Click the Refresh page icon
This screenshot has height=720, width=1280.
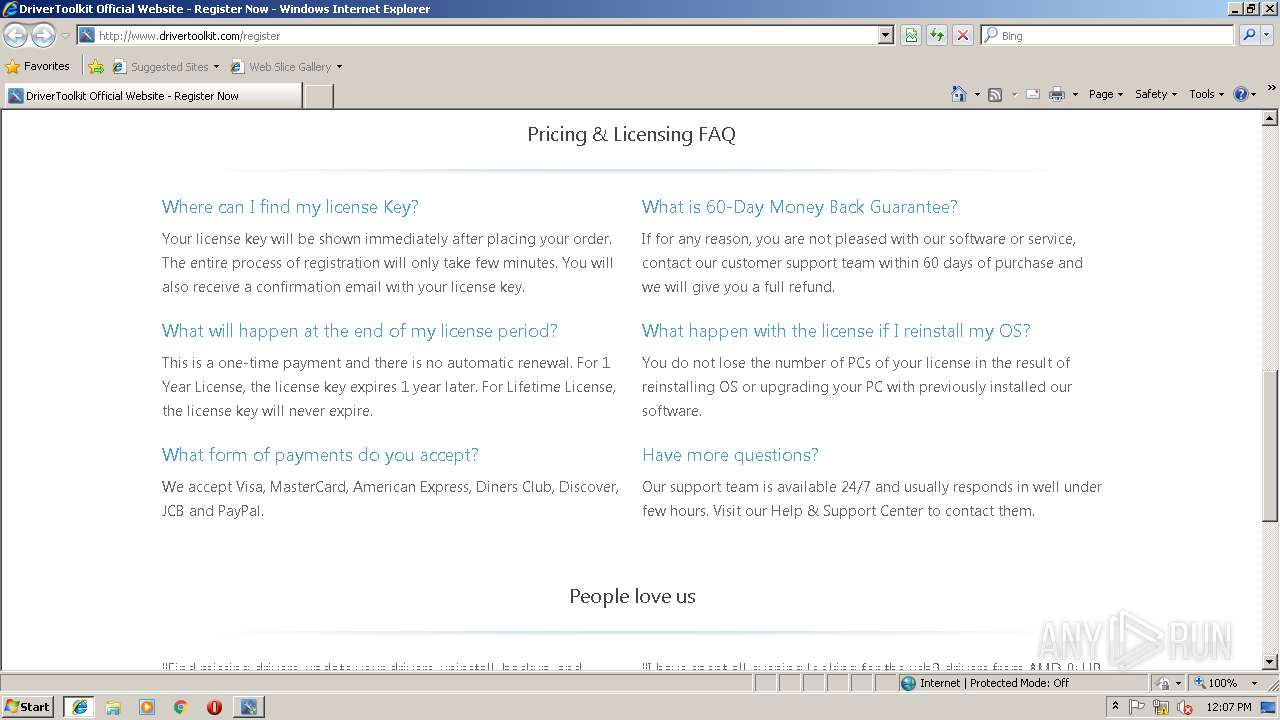point(937,35)
